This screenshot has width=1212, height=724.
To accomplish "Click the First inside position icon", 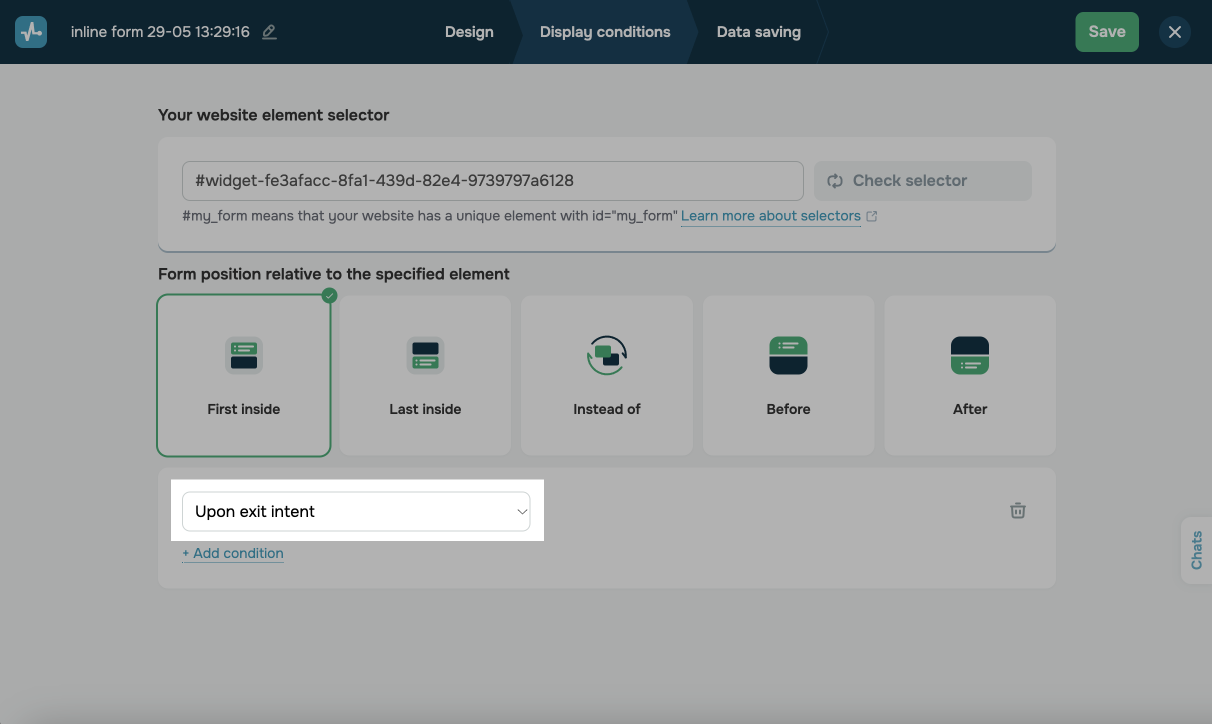I will pos(244,355).
